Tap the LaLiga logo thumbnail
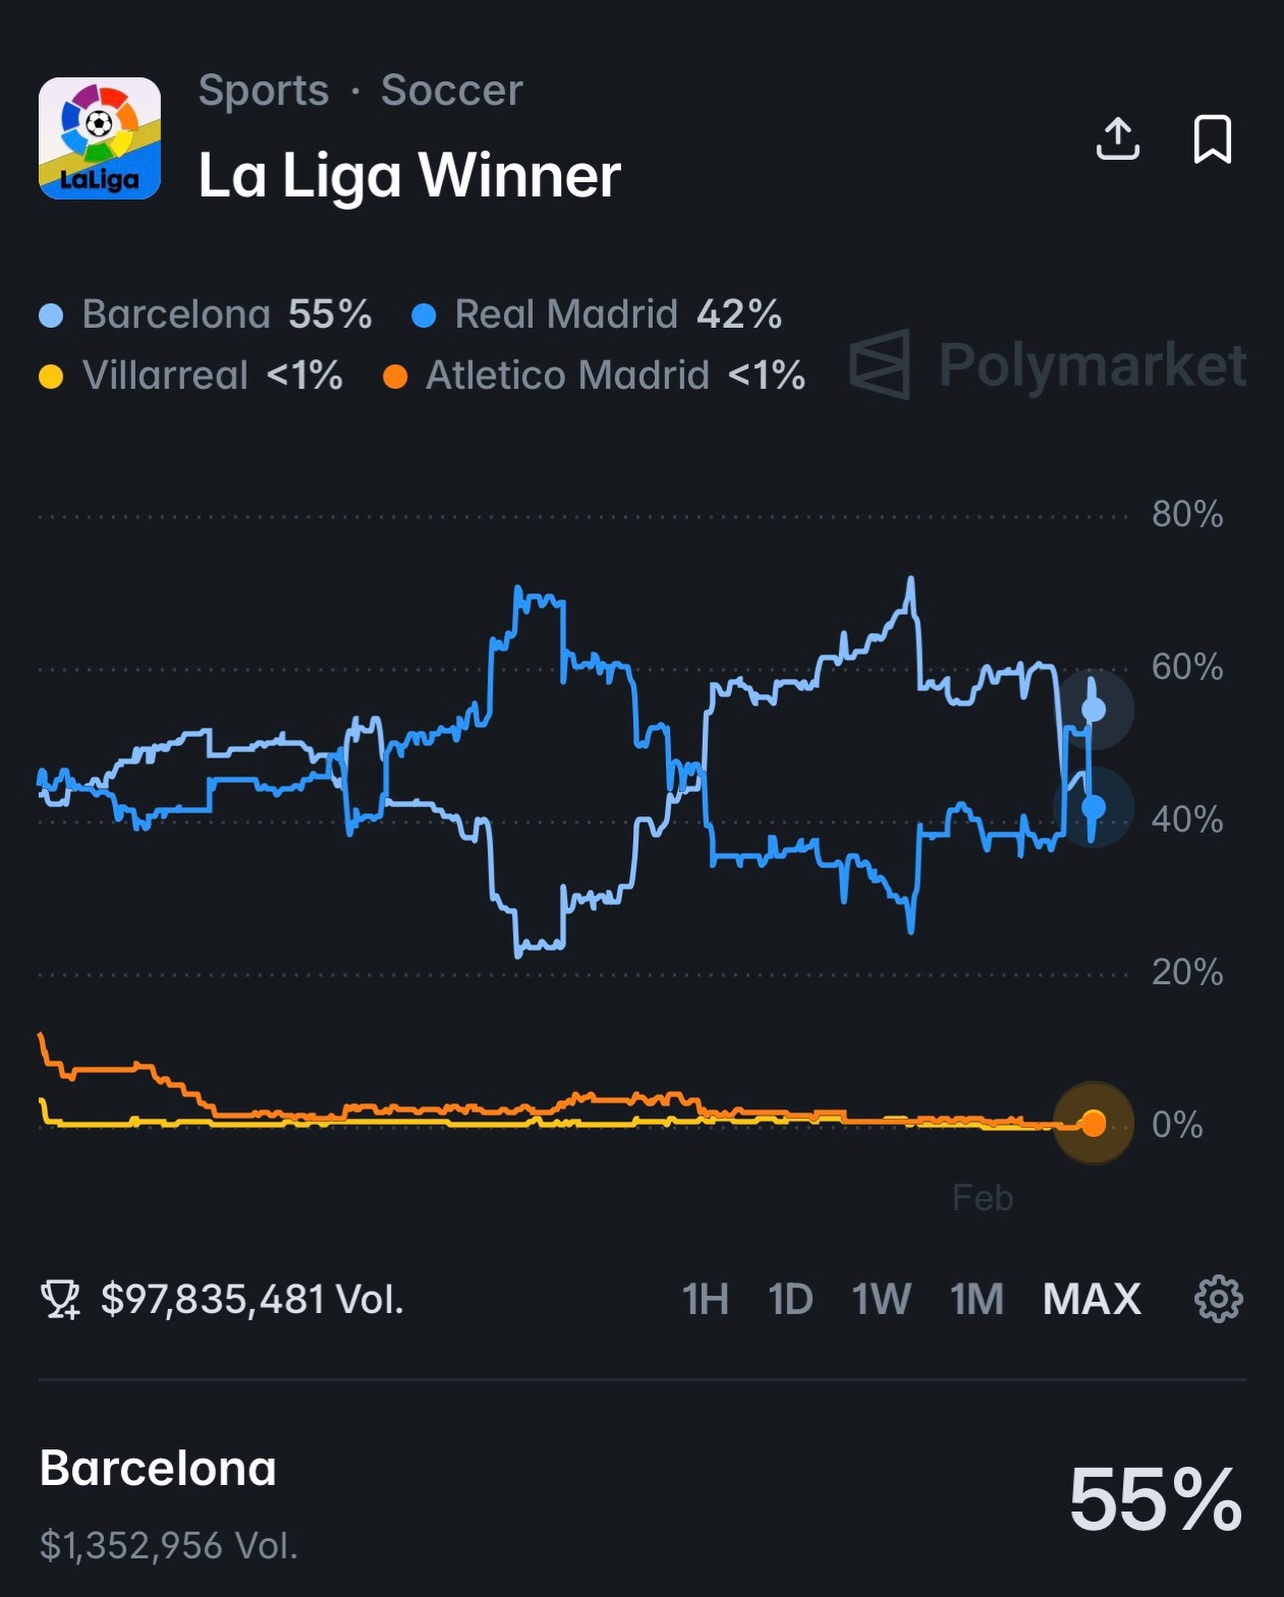 (x=100, y=139)
